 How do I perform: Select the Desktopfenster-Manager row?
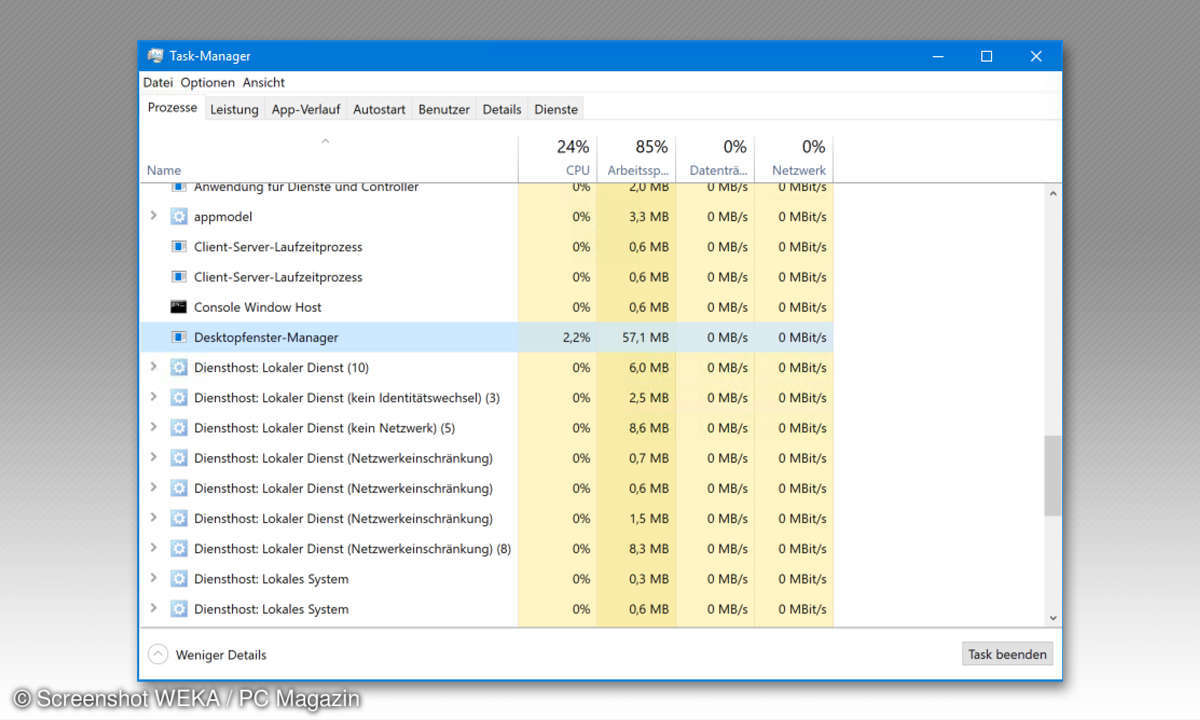tap(486, 337)
